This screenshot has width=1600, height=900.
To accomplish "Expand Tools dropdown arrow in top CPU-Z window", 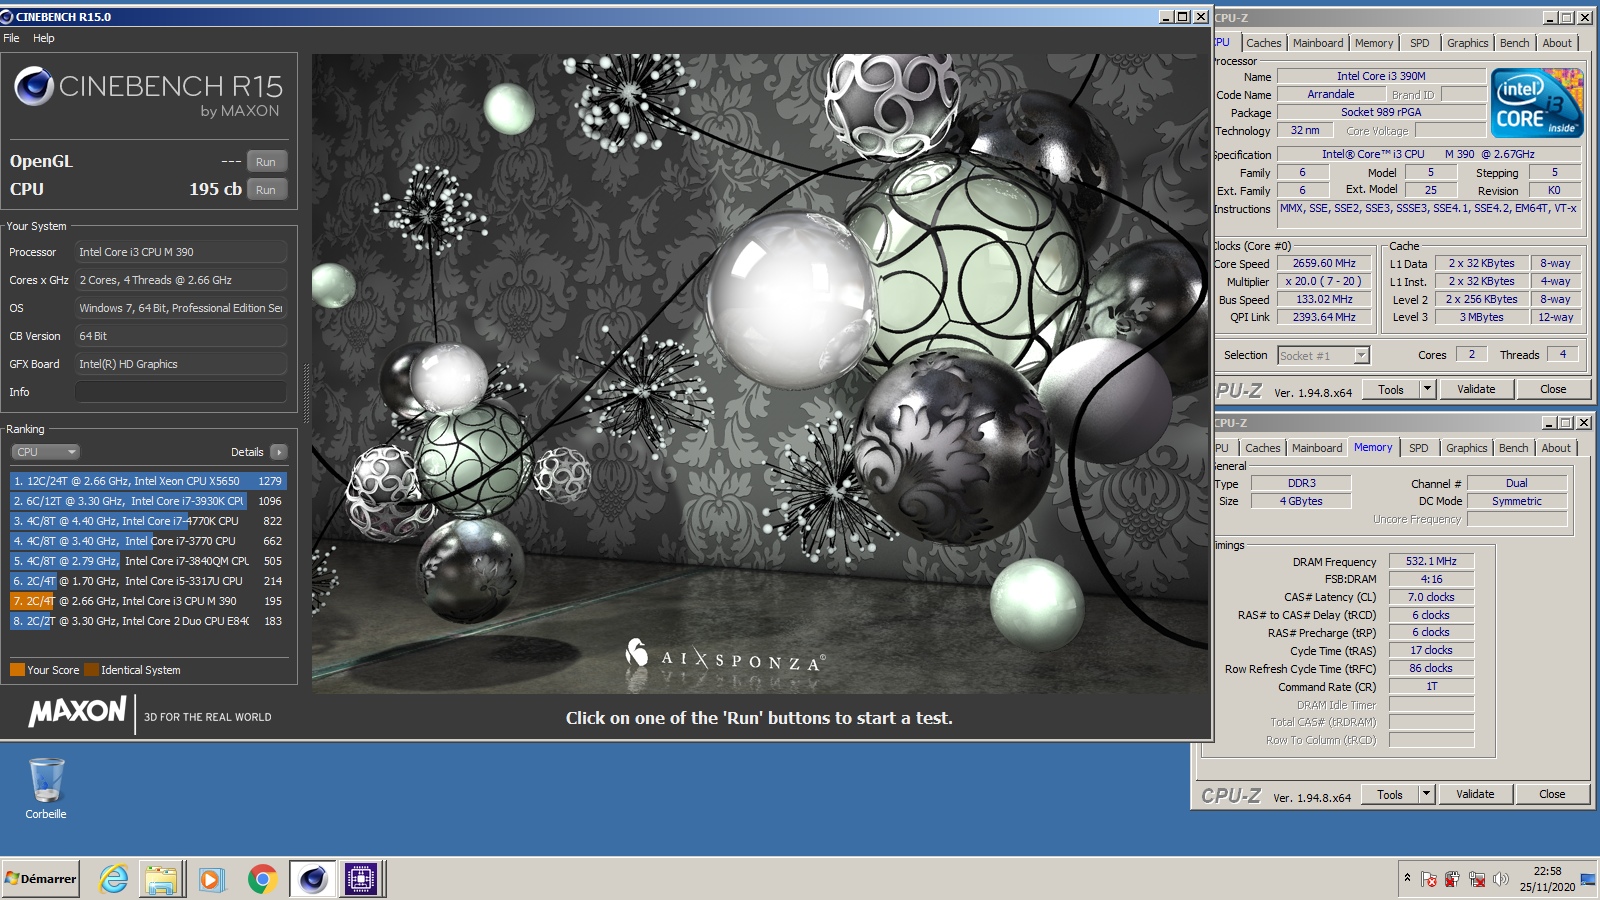I will [x=1428, y=390].
